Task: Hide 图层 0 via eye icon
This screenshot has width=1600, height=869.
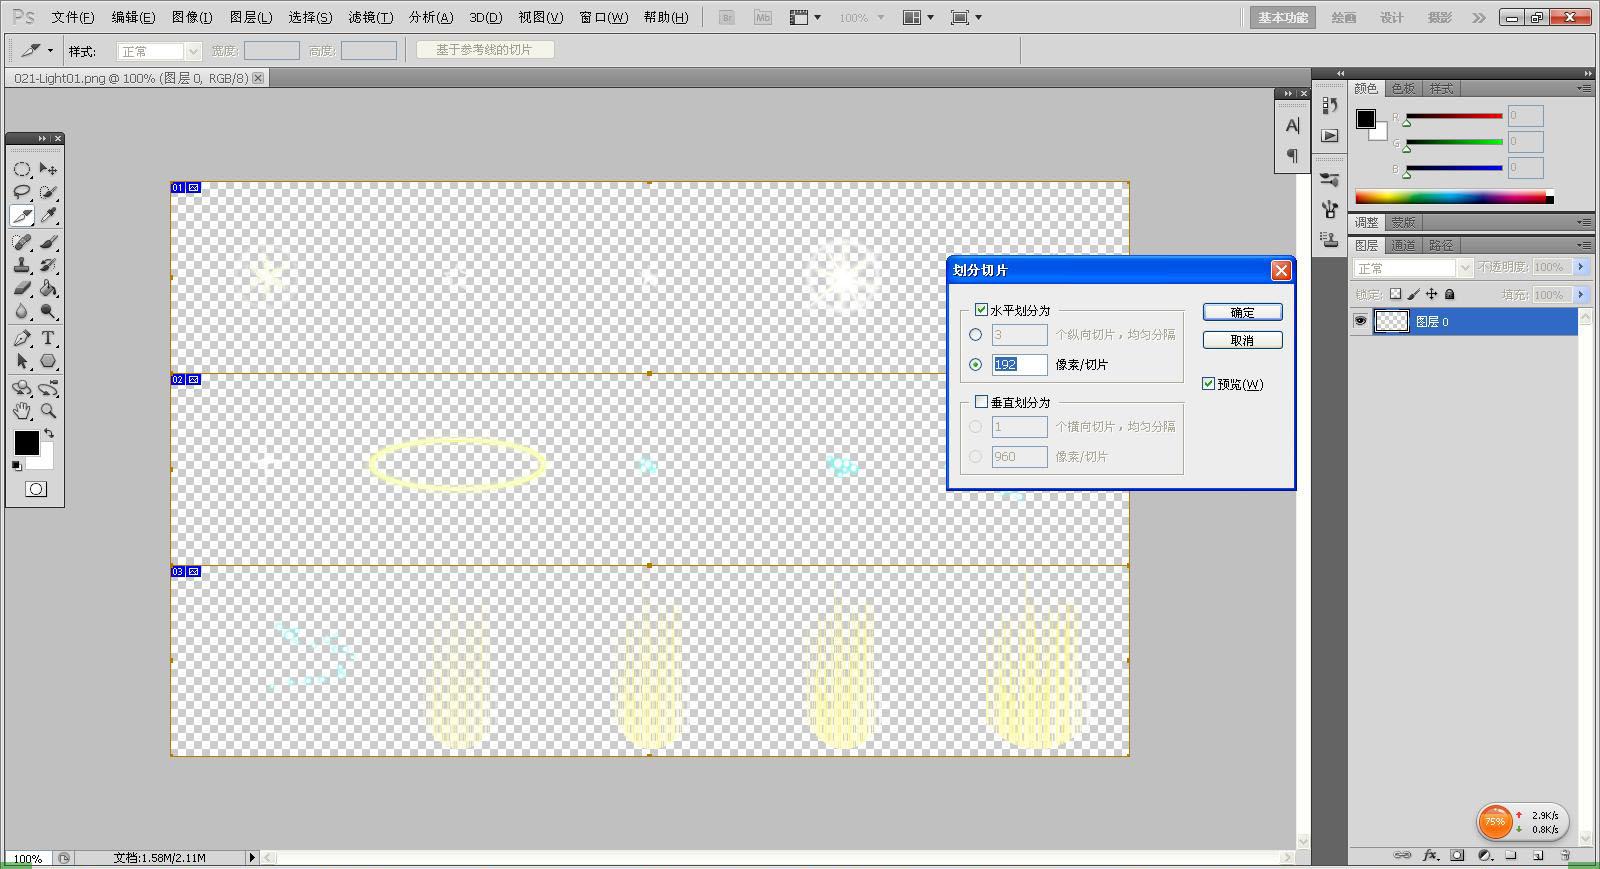Action: [x=1360, y=321]
